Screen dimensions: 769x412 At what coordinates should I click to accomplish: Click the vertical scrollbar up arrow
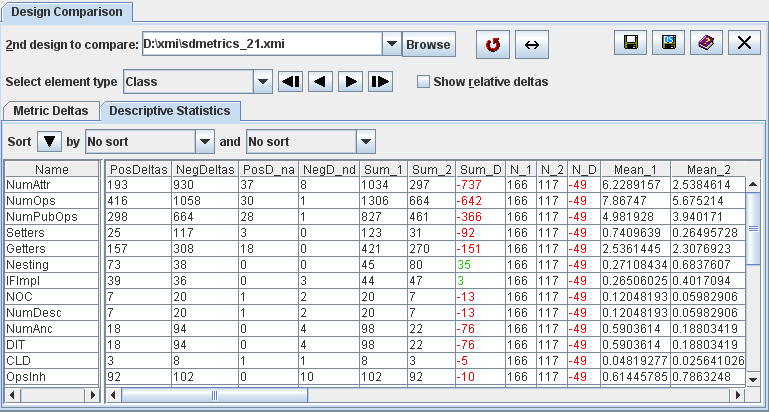click(x=753, y=184)
